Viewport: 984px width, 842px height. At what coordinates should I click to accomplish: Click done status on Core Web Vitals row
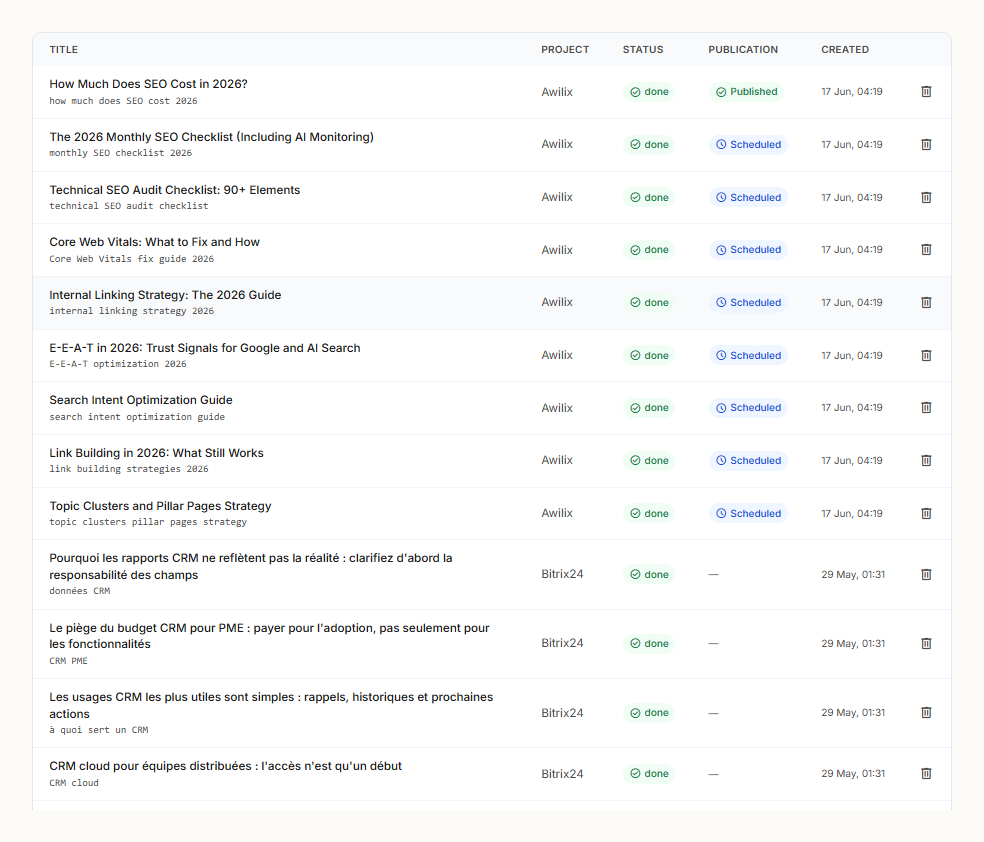coord(649,250)
